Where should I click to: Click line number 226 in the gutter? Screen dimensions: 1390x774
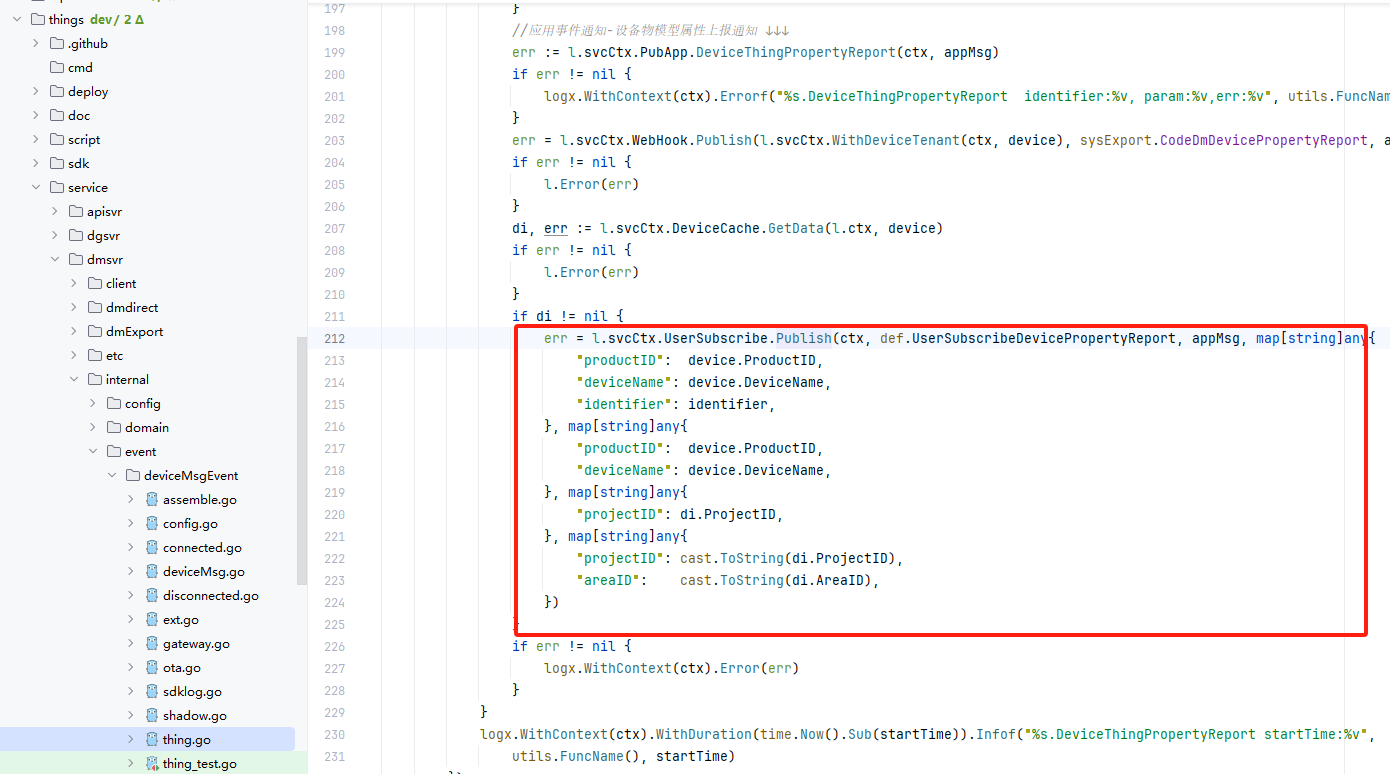click(x=333, y=646)
